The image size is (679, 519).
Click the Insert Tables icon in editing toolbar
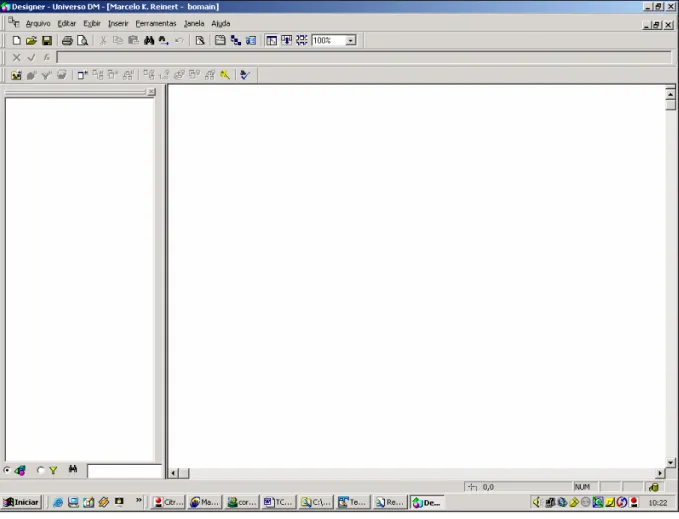tap(16, 75)
